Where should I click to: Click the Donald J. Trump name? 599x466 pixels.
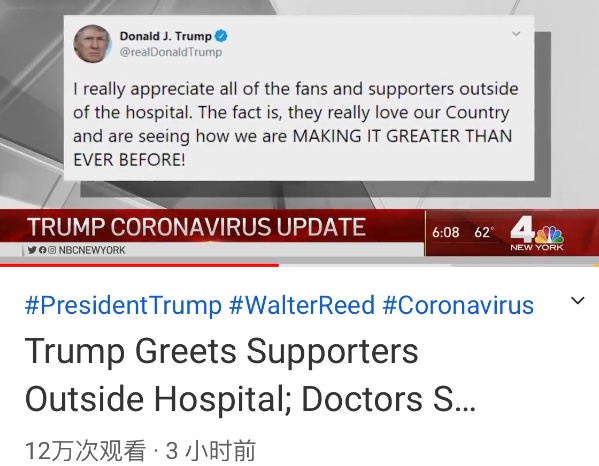[x=166, y=36]
